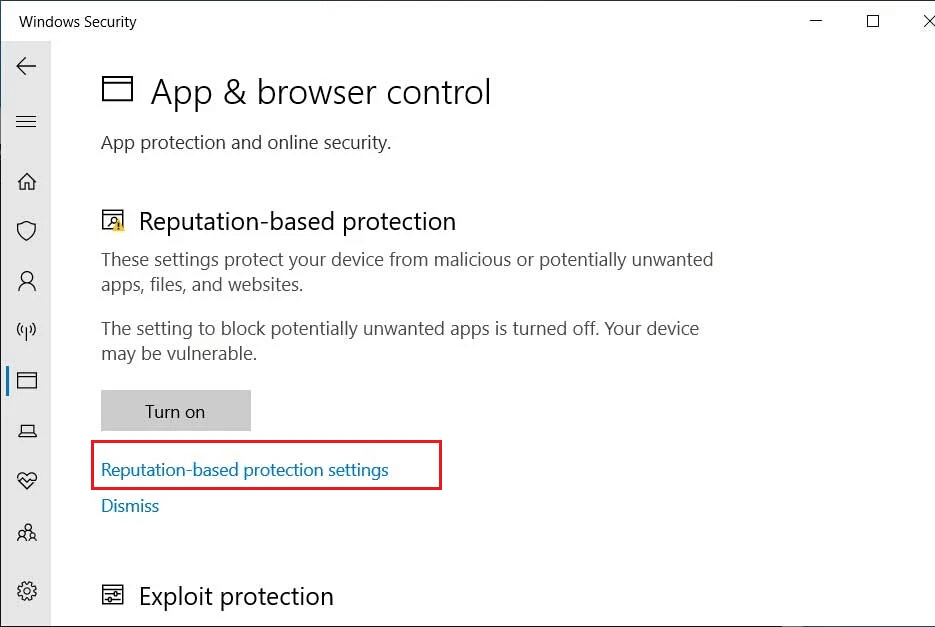The height and width of the screenshot is (627, 935).
Task: Open Reputation-based protection settings link
Action: pyautogui.click(x=245, y=470)
